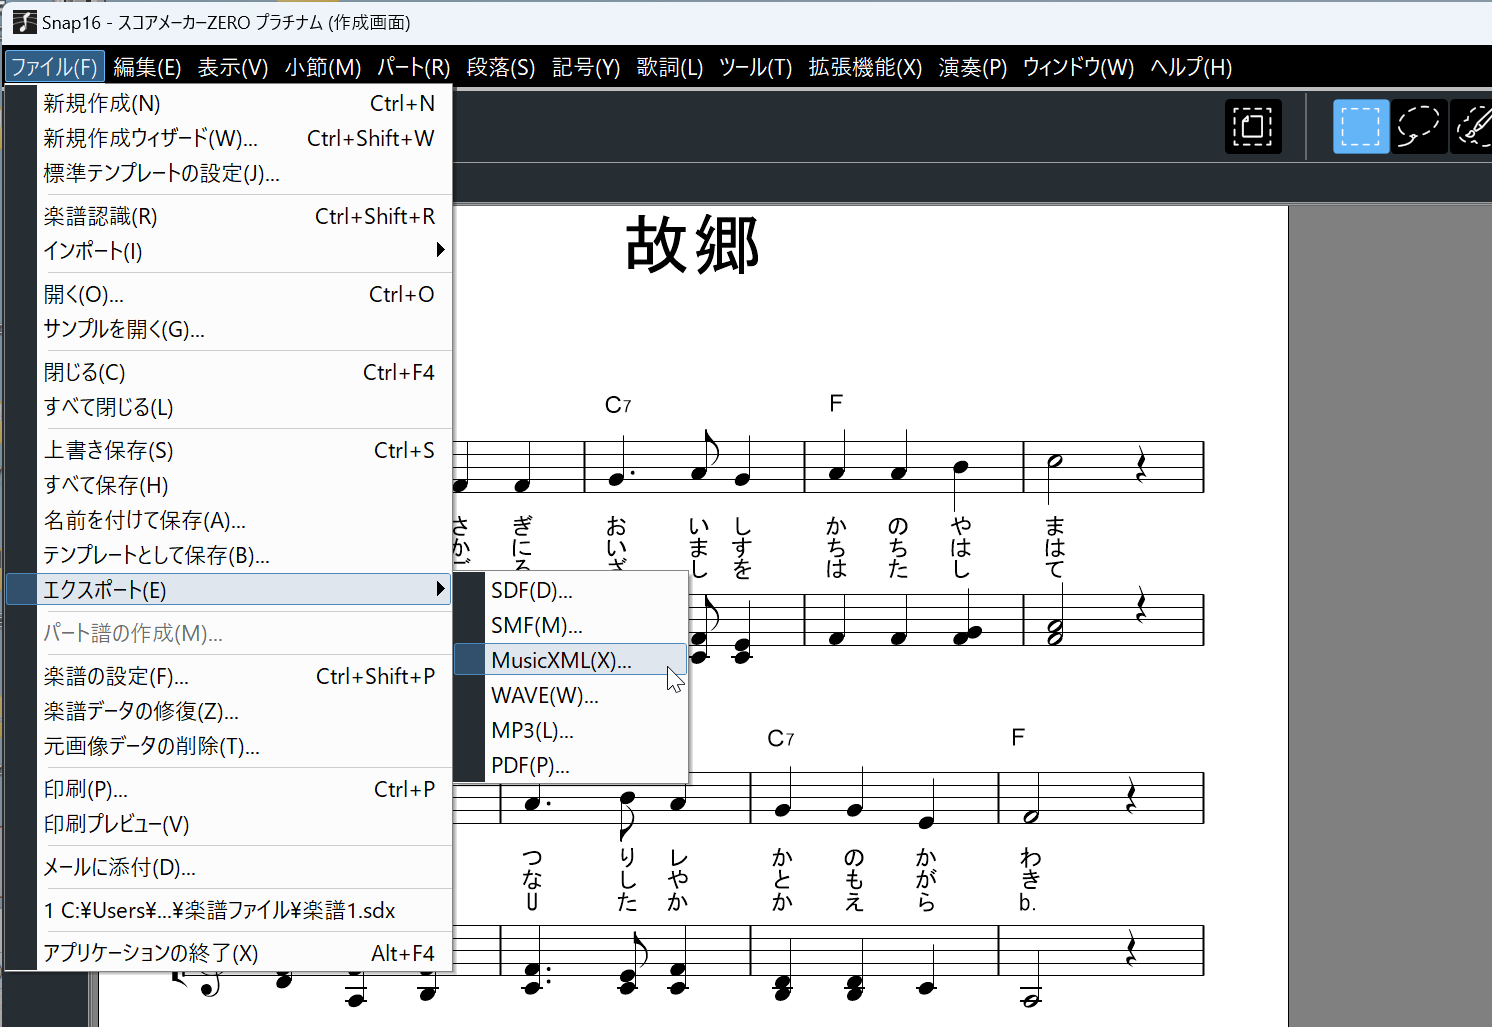This screenshot has width=1492, height=1027.
Task: Select the pen-and-lasso tool icon in toolbar
Action: 1473,127
